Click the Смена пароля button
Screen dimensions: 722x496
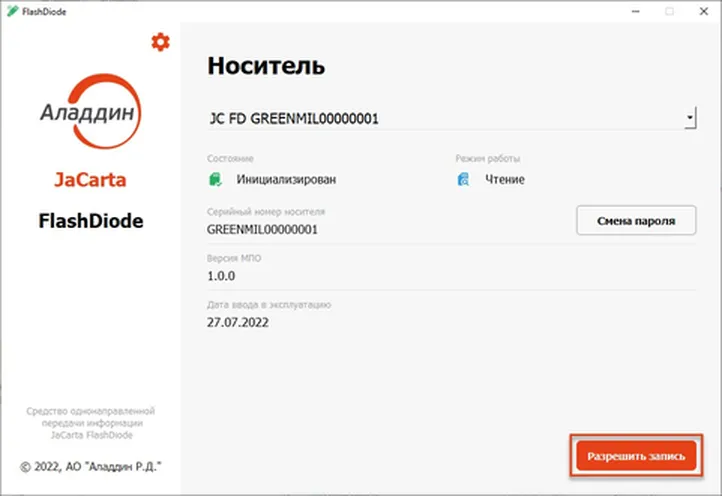pyautogui.click(x=636, y=221)
